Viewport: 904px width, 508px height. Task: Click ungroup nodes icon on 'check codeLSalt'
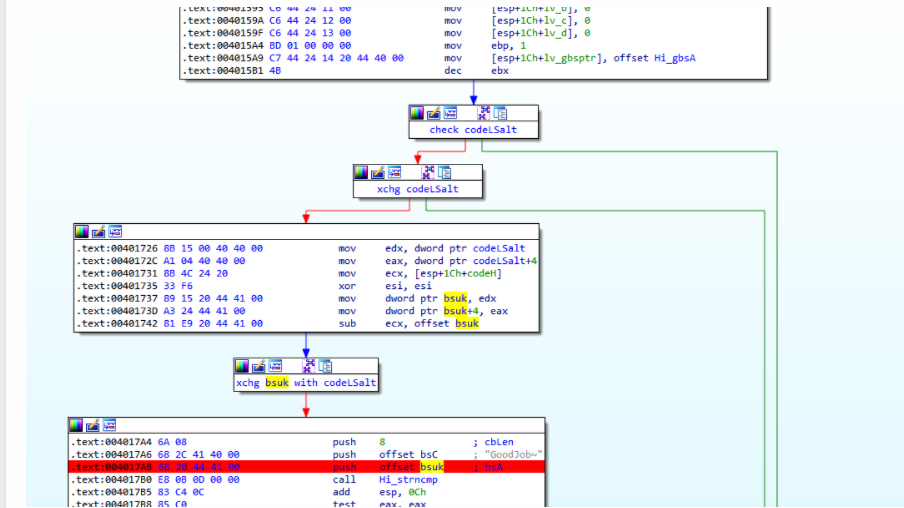pyautogui.click(x=484, y=113)
